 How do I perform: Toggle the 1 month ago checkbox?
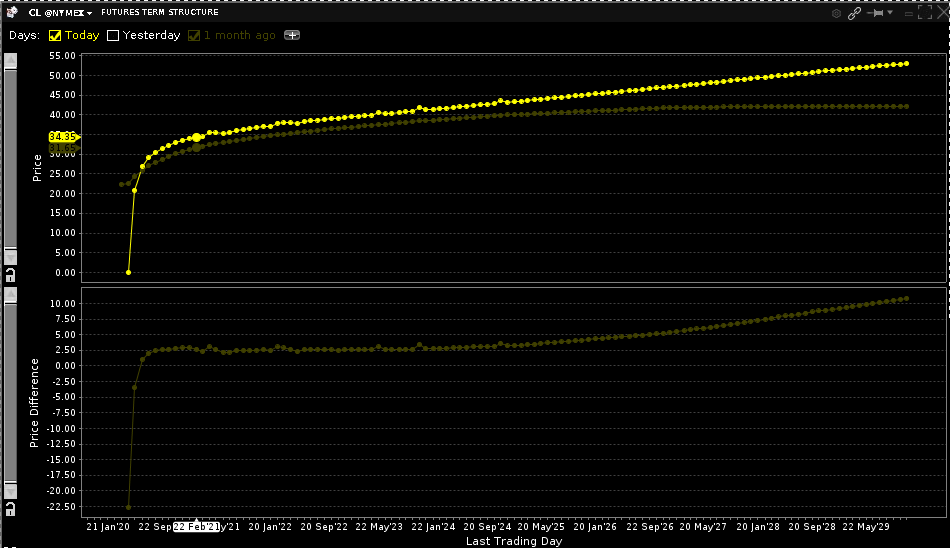(194, 35)
